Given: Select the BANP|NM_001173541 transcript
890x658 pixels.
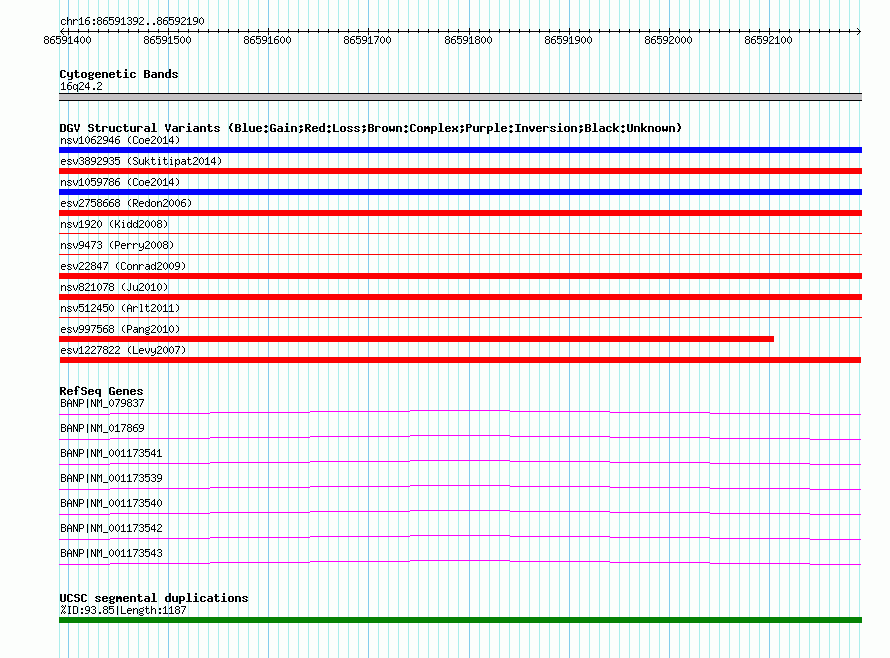Looking at the screenshot, I should pyautogui.click(x=111, y=453).
